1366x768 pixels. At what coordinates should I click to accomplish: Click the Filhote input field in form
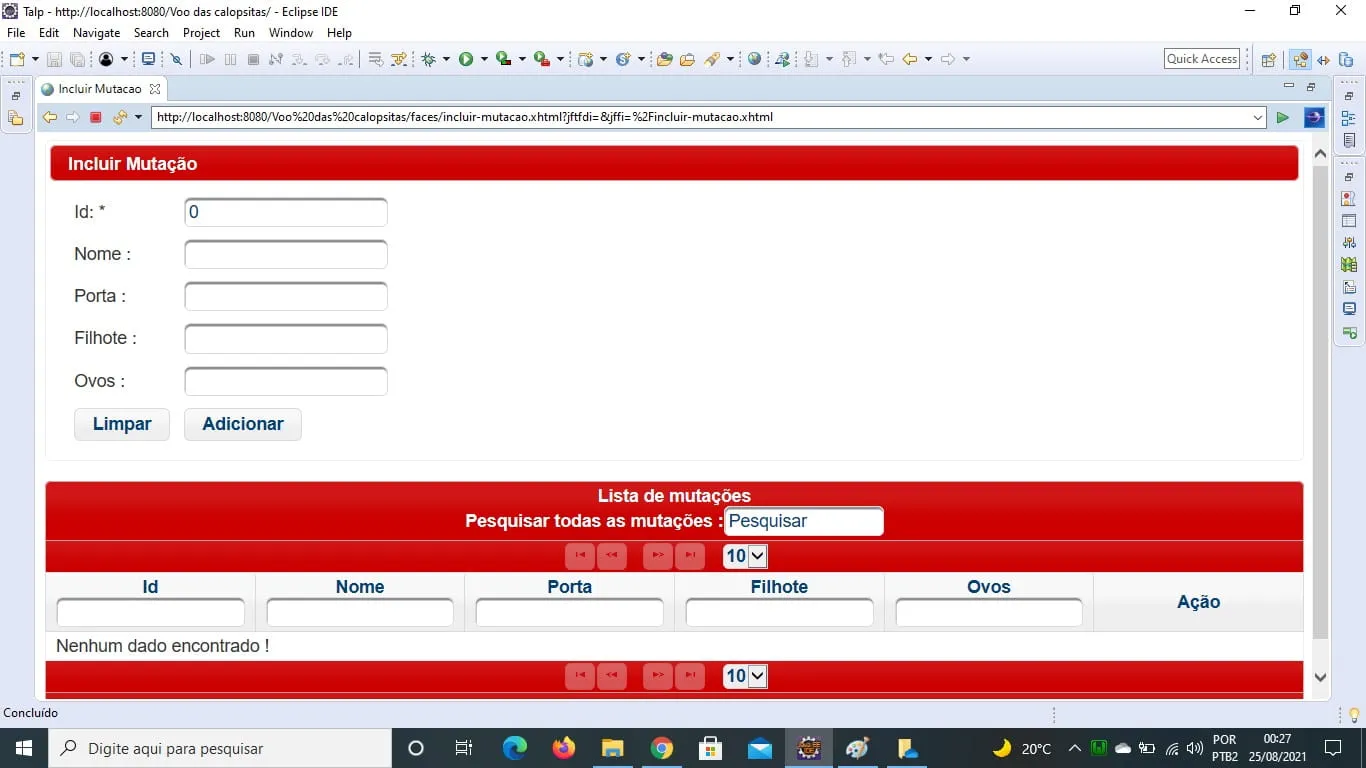pos(286,339)
